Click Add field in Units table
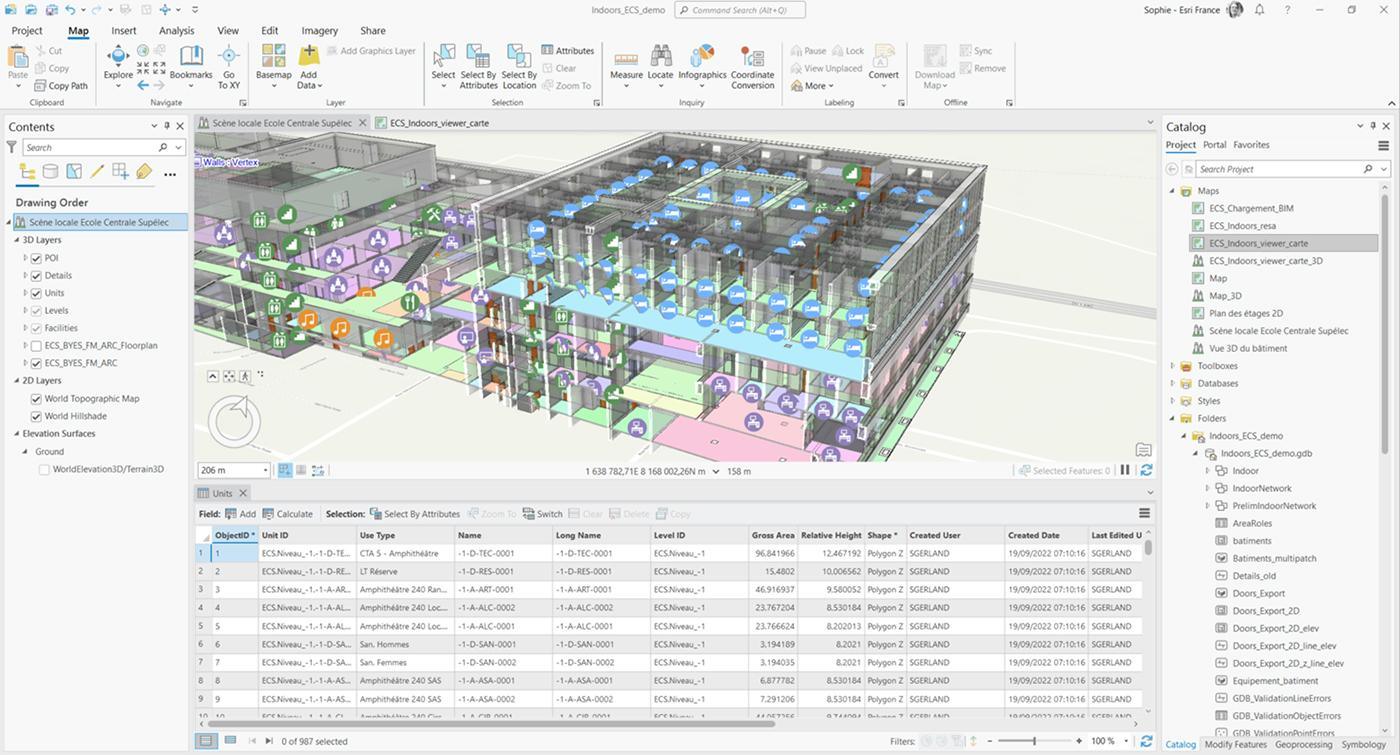 coord(240,514)
